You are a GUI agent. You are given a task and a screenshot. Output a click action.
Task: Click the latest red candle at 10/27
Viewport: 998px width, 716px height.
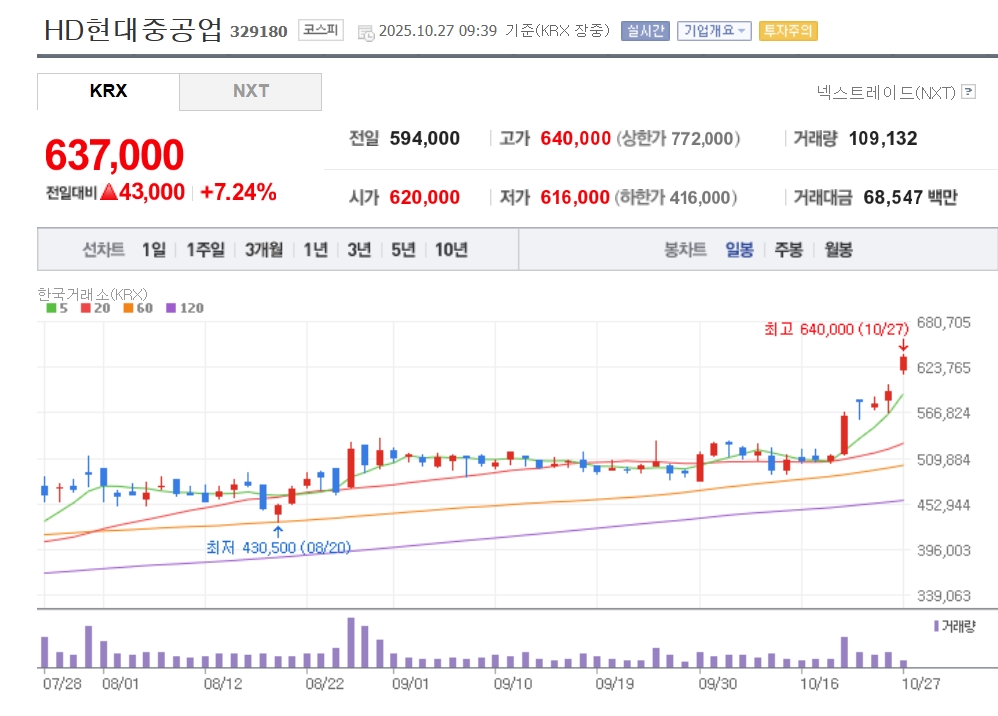(x=903, y=363)
